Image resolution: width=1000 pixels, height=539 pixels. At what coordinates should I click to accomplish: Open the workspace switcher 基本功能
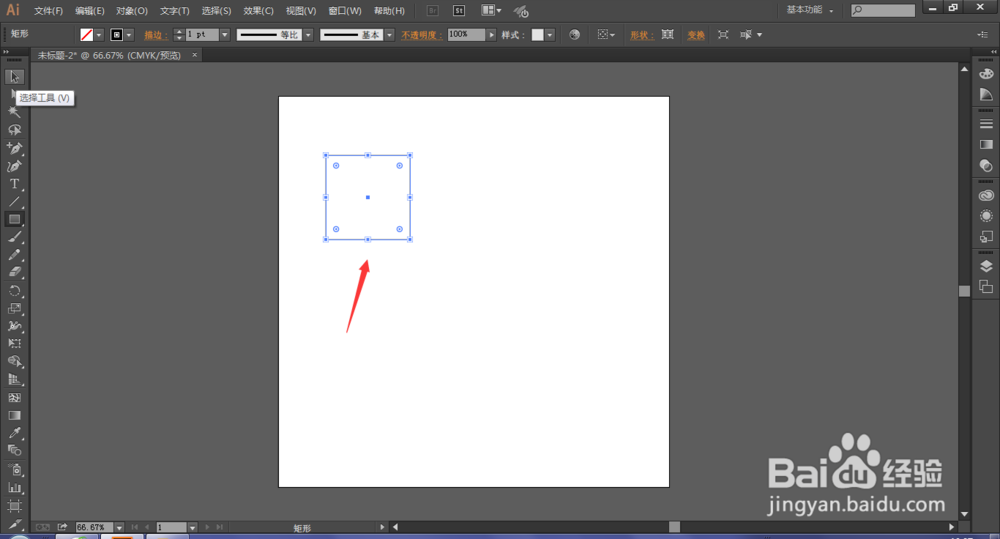[x=809, y=10]
